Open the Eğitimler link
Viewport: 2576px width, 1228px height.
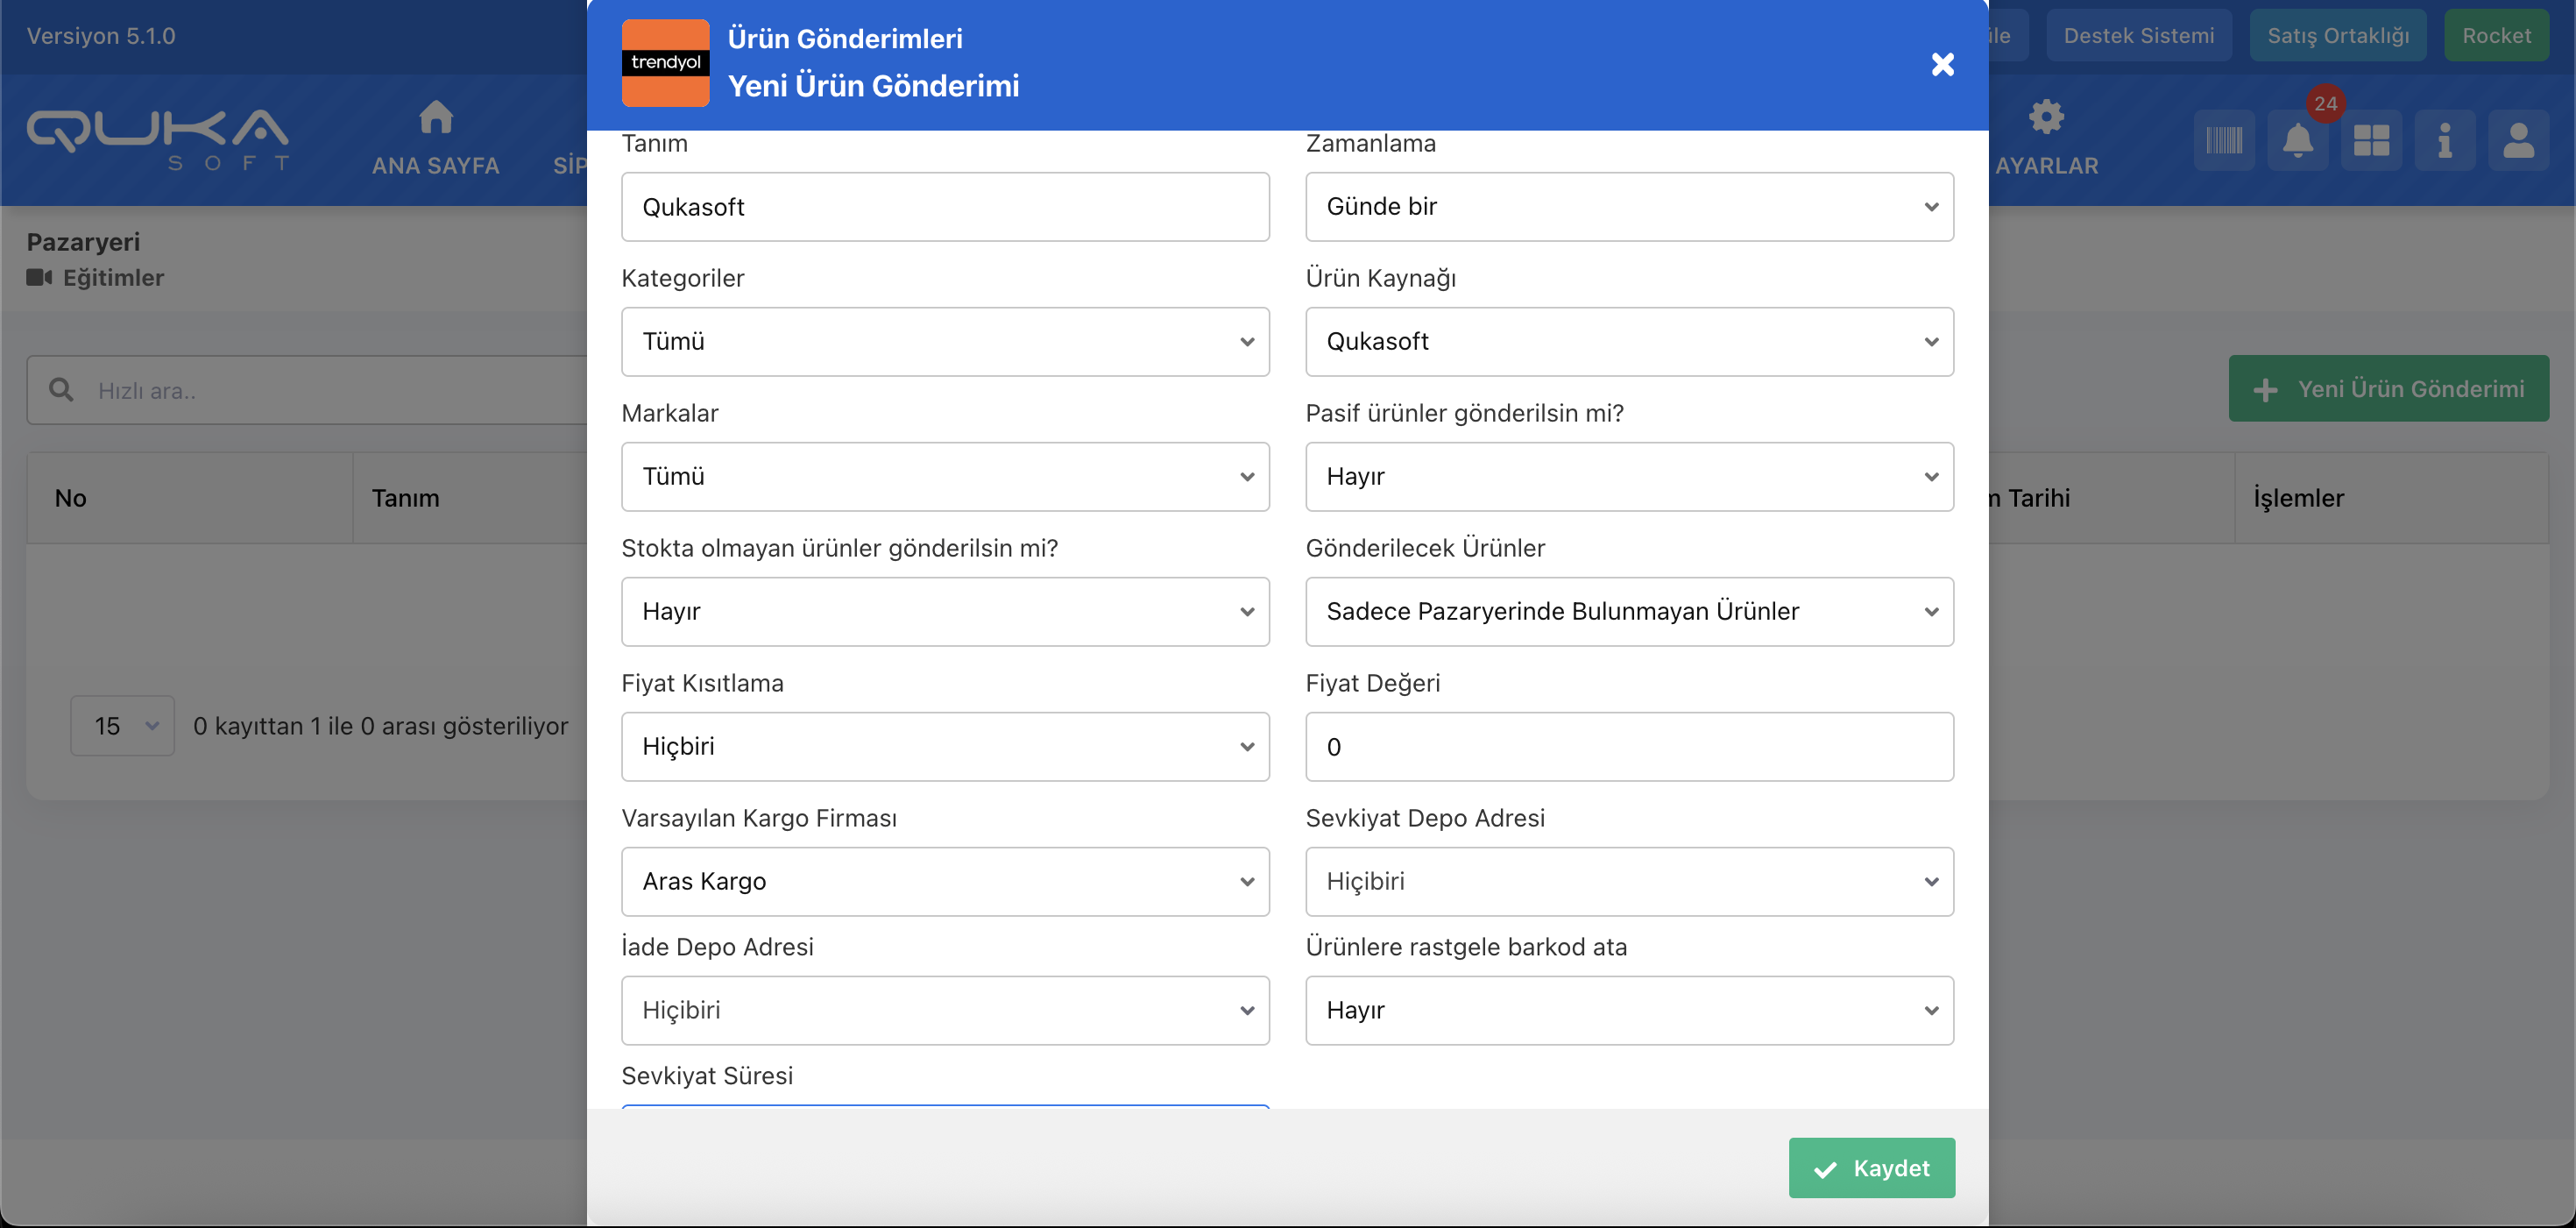(x=112, y=278)
